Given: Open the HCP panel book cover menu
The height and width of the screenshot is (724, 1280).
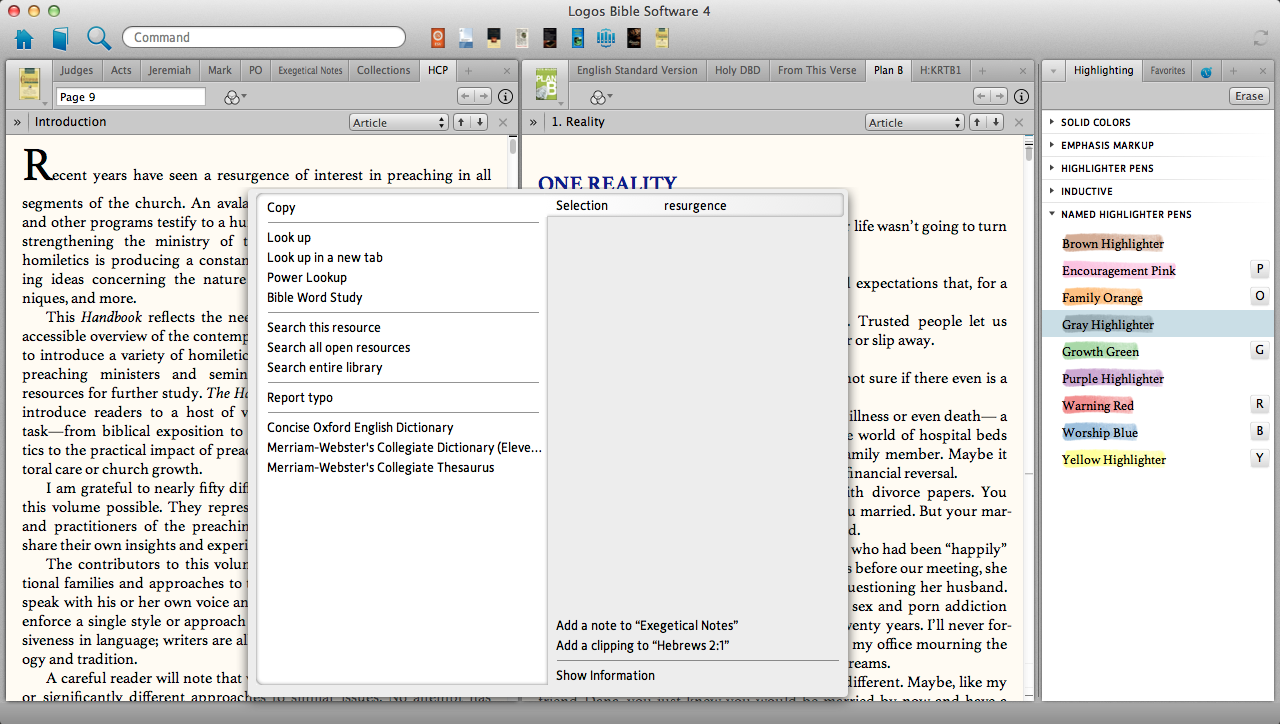Looking at the screenshot, I should (x=31, y=84).
